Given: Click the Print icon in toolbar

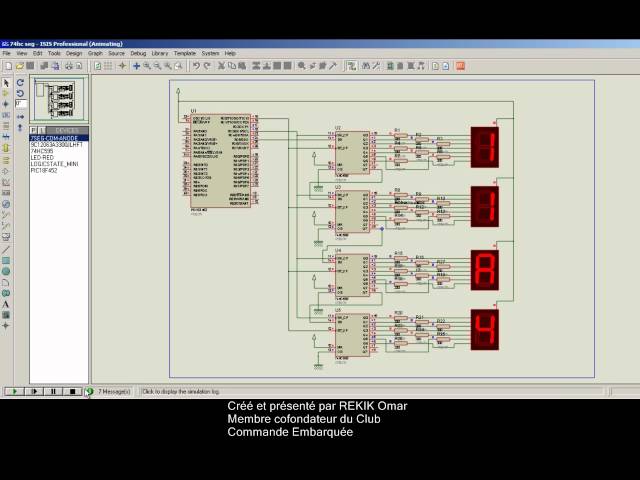Looking at the screenshot, I should tap(69, 66).
